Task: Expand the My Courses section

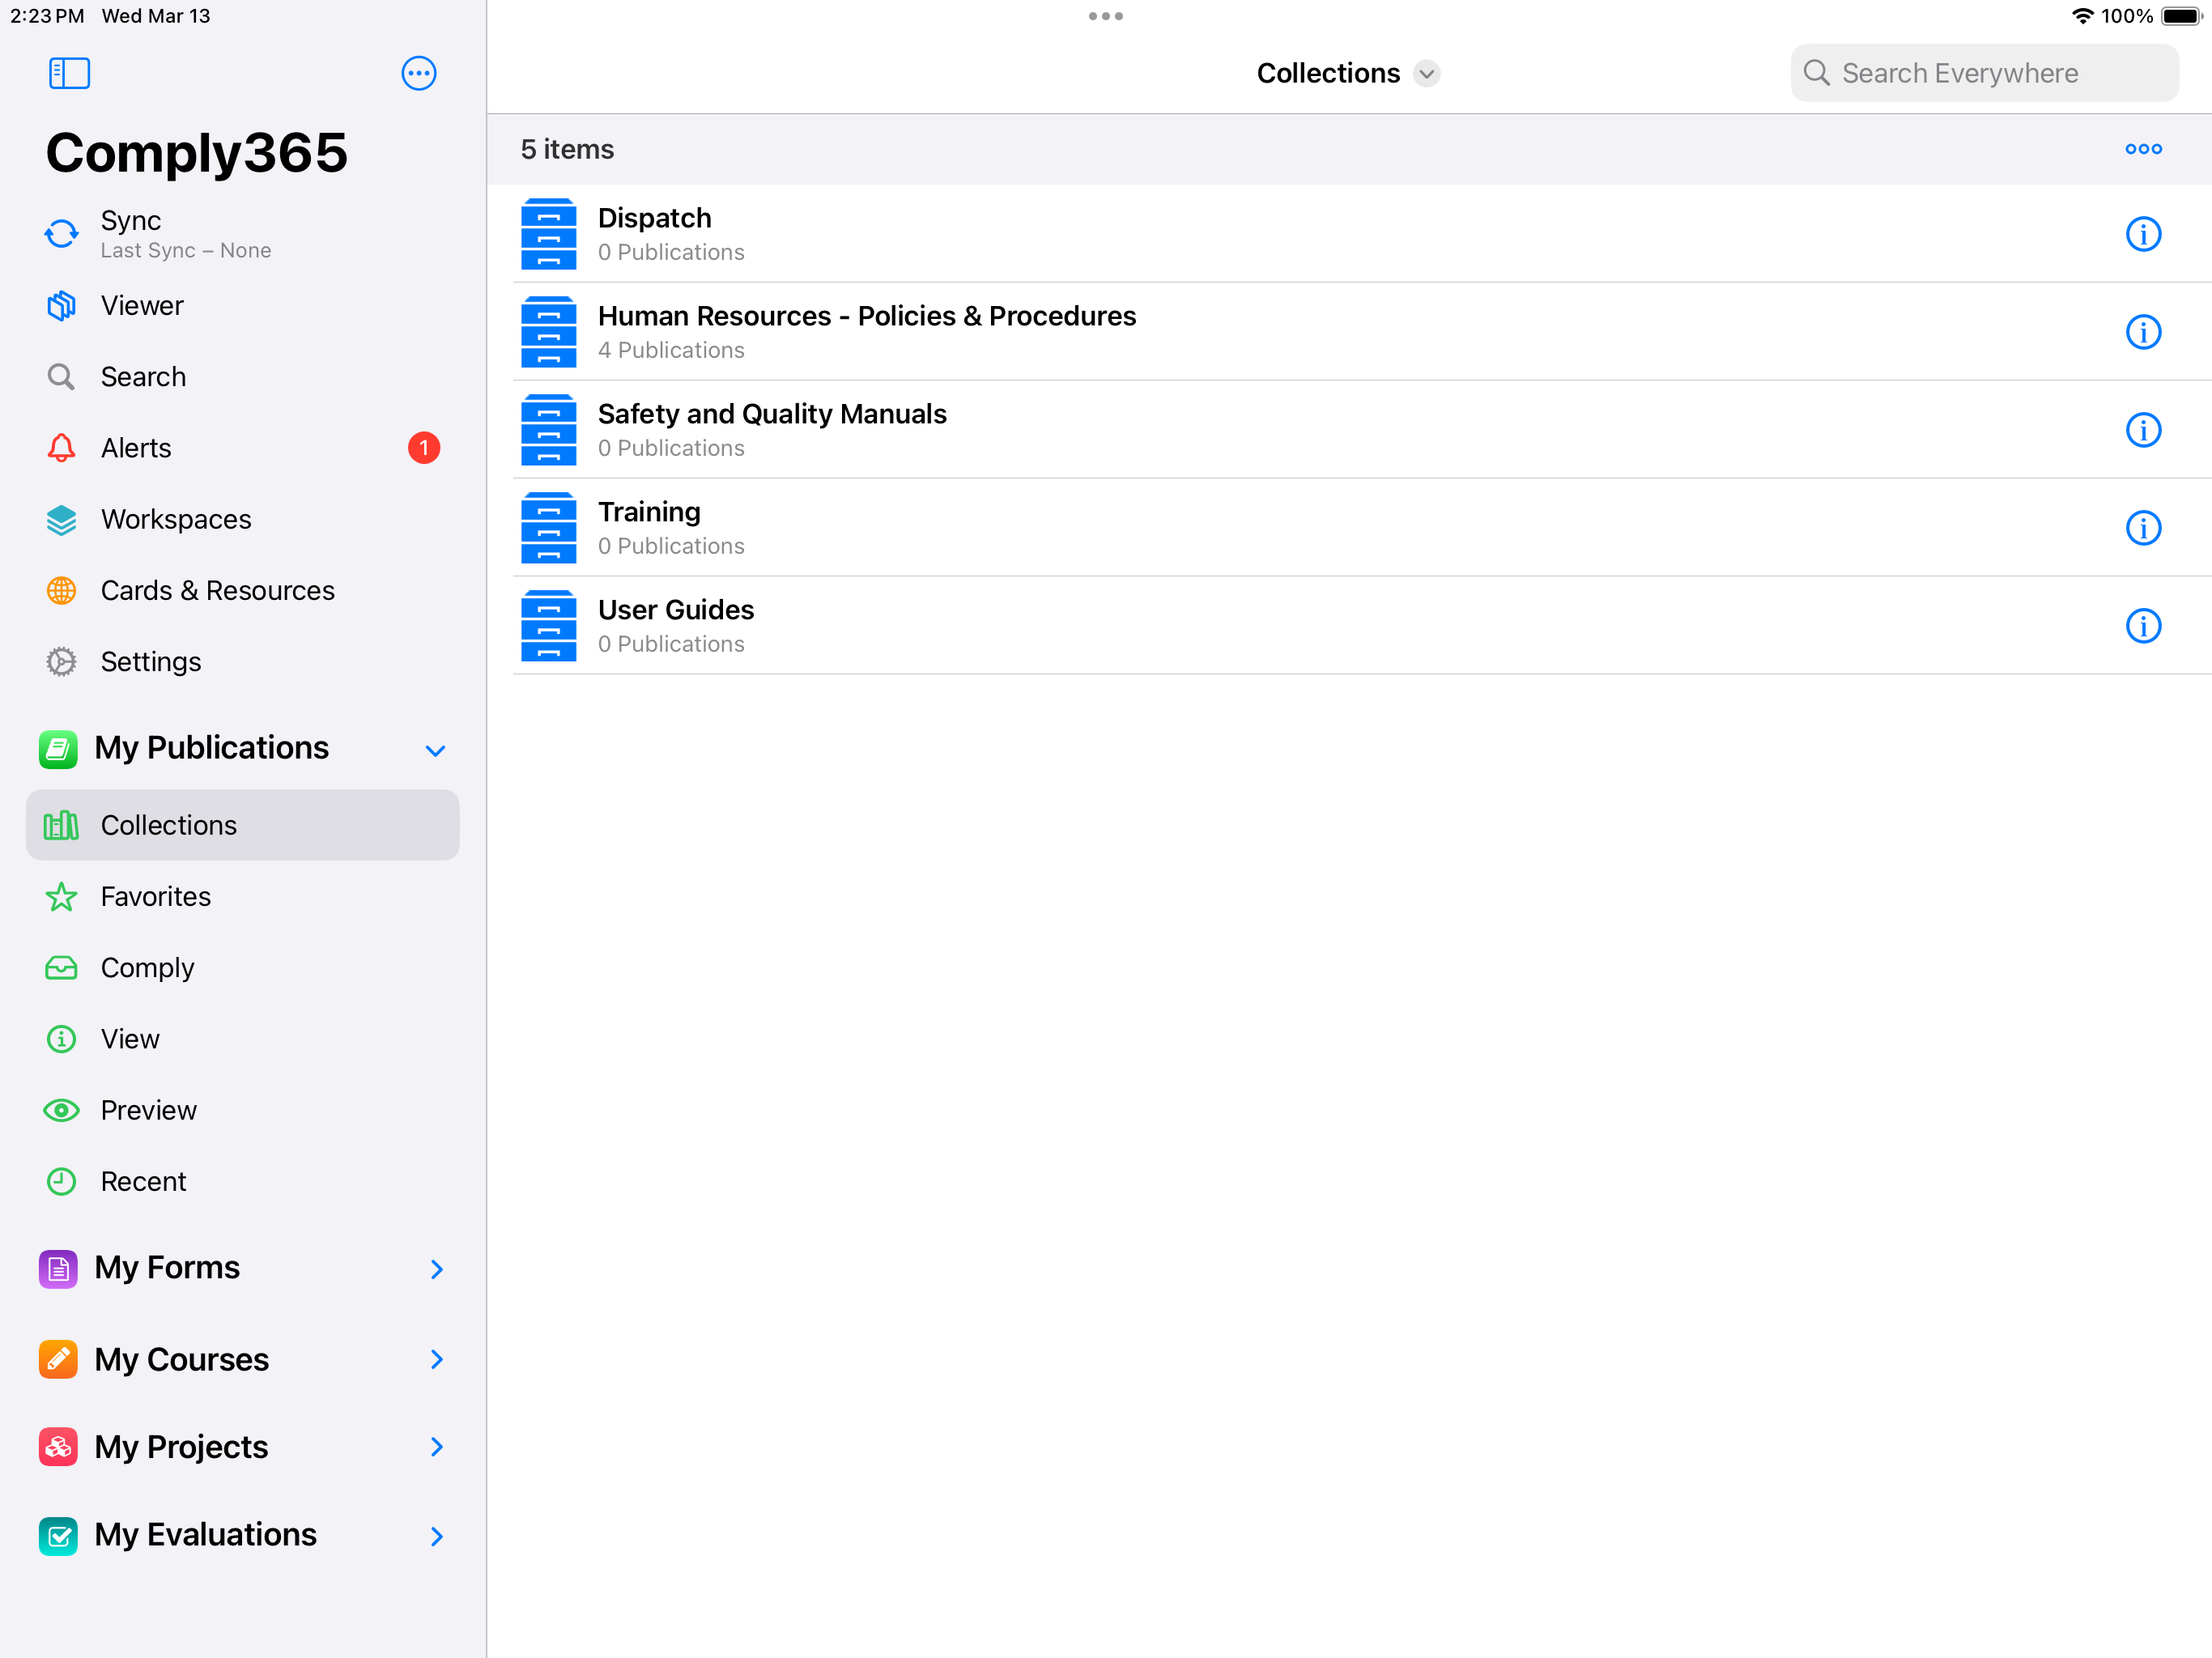Action: (x=436, y=1359)
